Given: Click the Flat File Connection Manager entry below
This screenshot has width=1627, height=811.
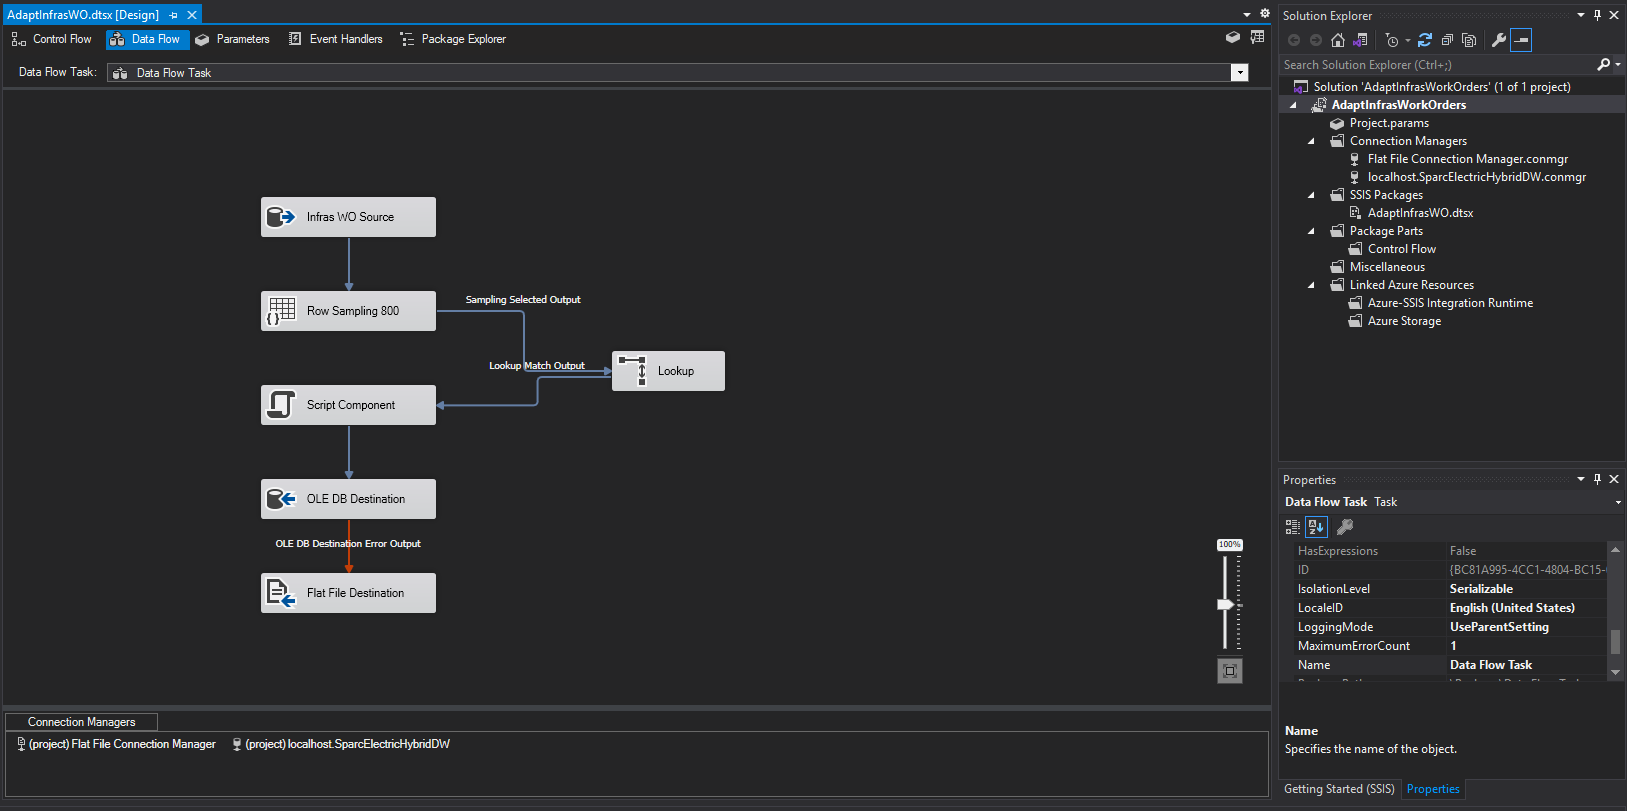Looking at the screenshot, I should tap(116, 744).
